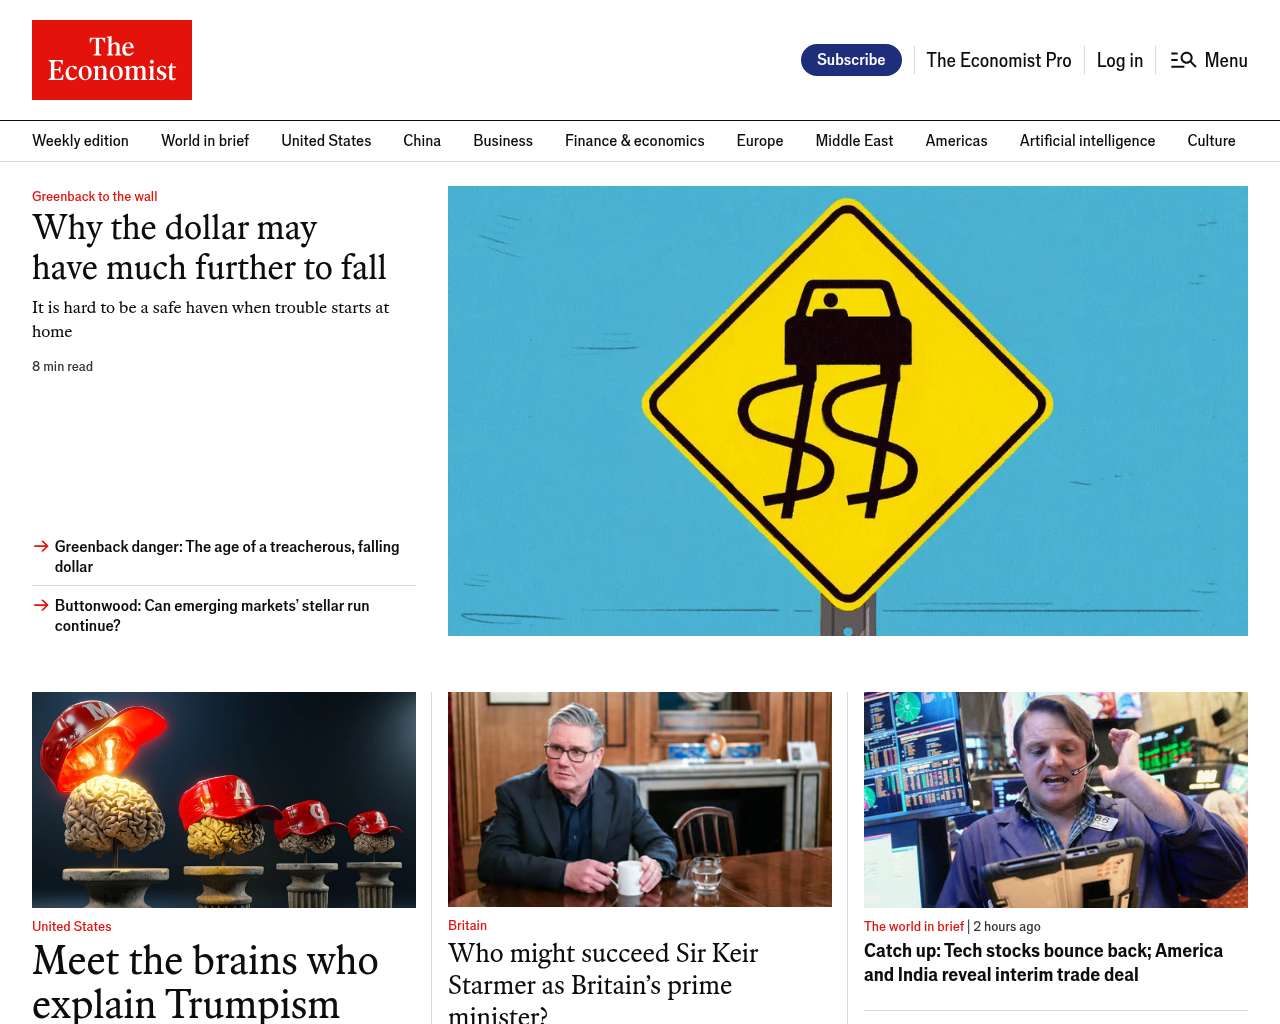Open 'Catch up: Tech stocks bounce back' article
This screenshot has height=1024, width=1280.
tap(1043, 962)
